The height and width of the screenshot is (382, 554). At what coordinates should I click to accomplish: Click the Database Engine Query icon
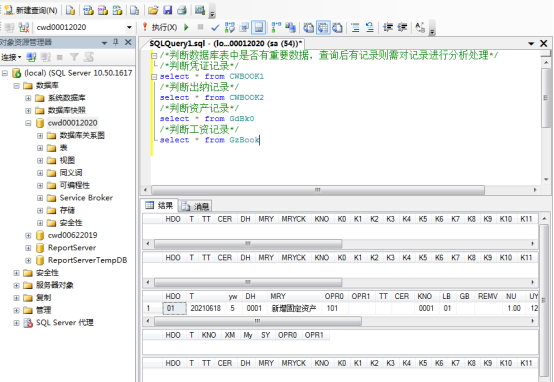coord(70,10)
